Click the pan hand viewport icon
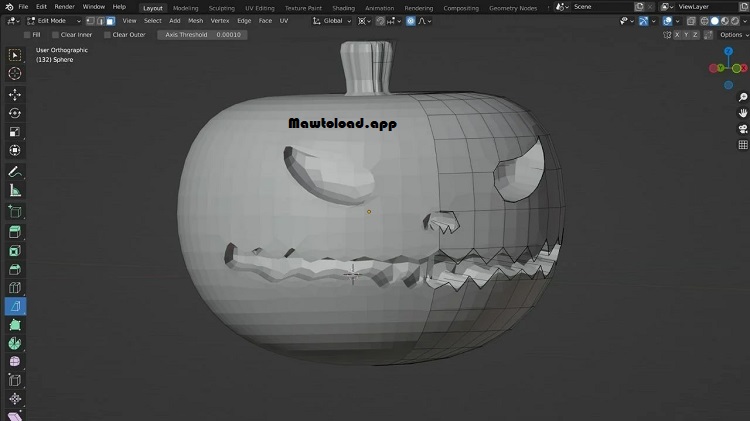Viewport: 750px width, 421px height. click(x=743, y=113)
